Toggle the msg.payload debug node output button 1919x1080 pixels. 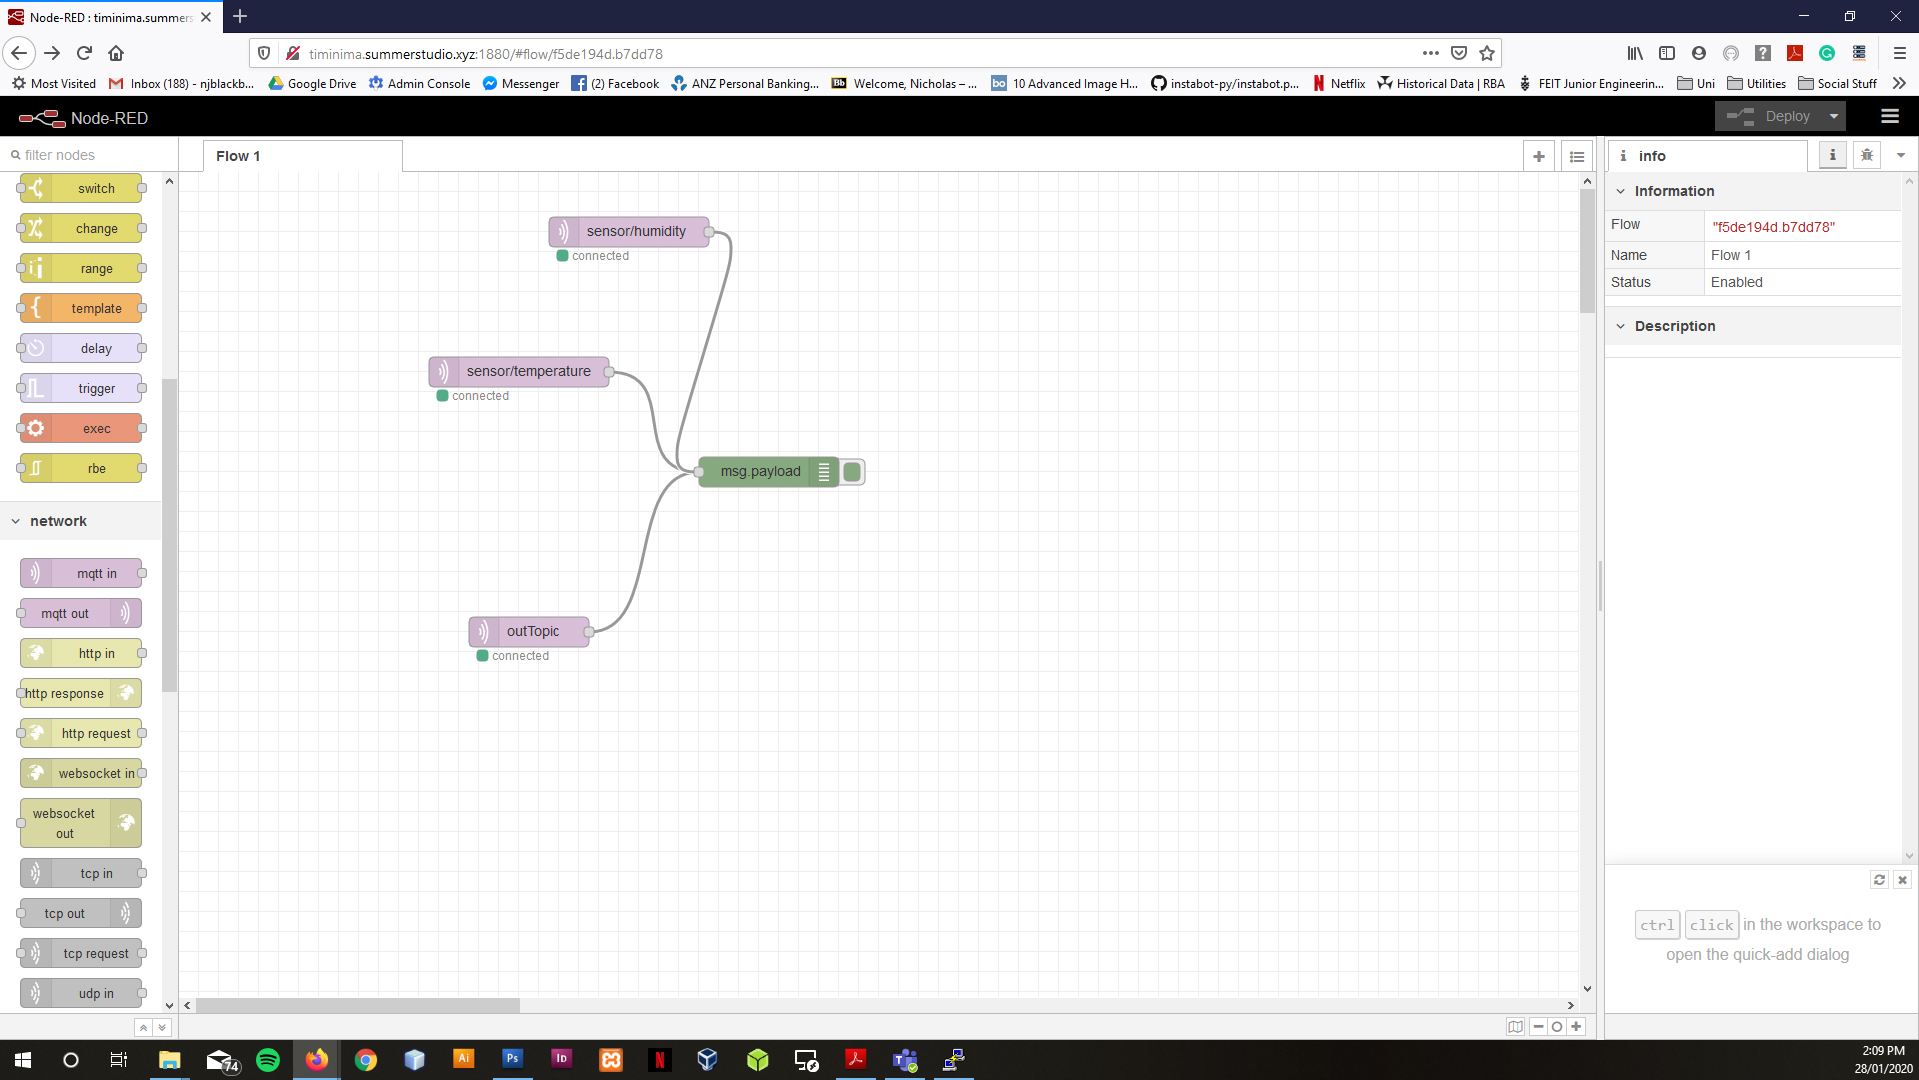pos(853,472)
